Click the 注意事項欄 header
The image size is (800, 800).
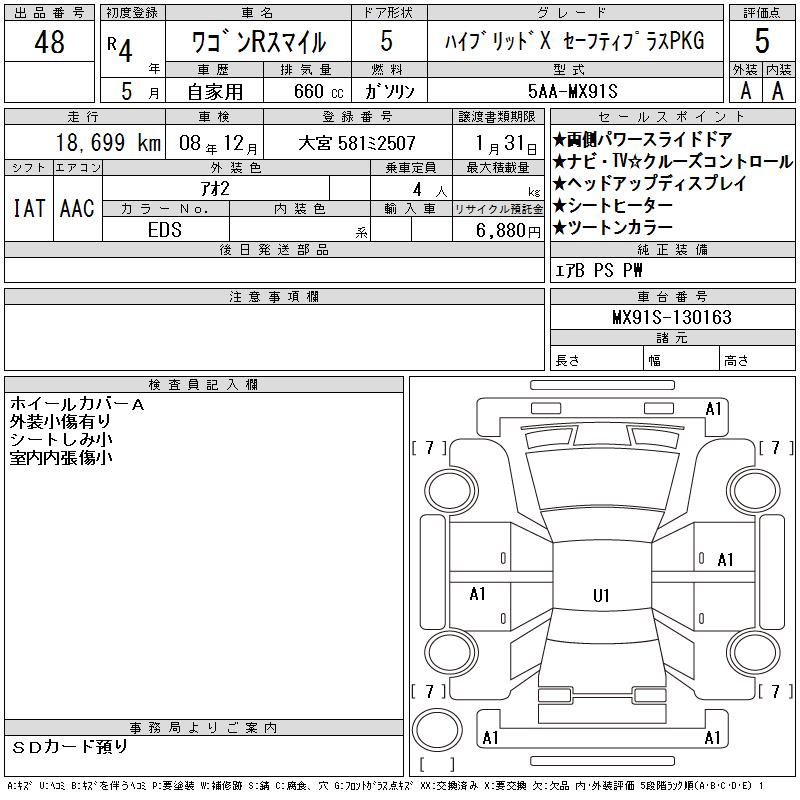(274, 296)
